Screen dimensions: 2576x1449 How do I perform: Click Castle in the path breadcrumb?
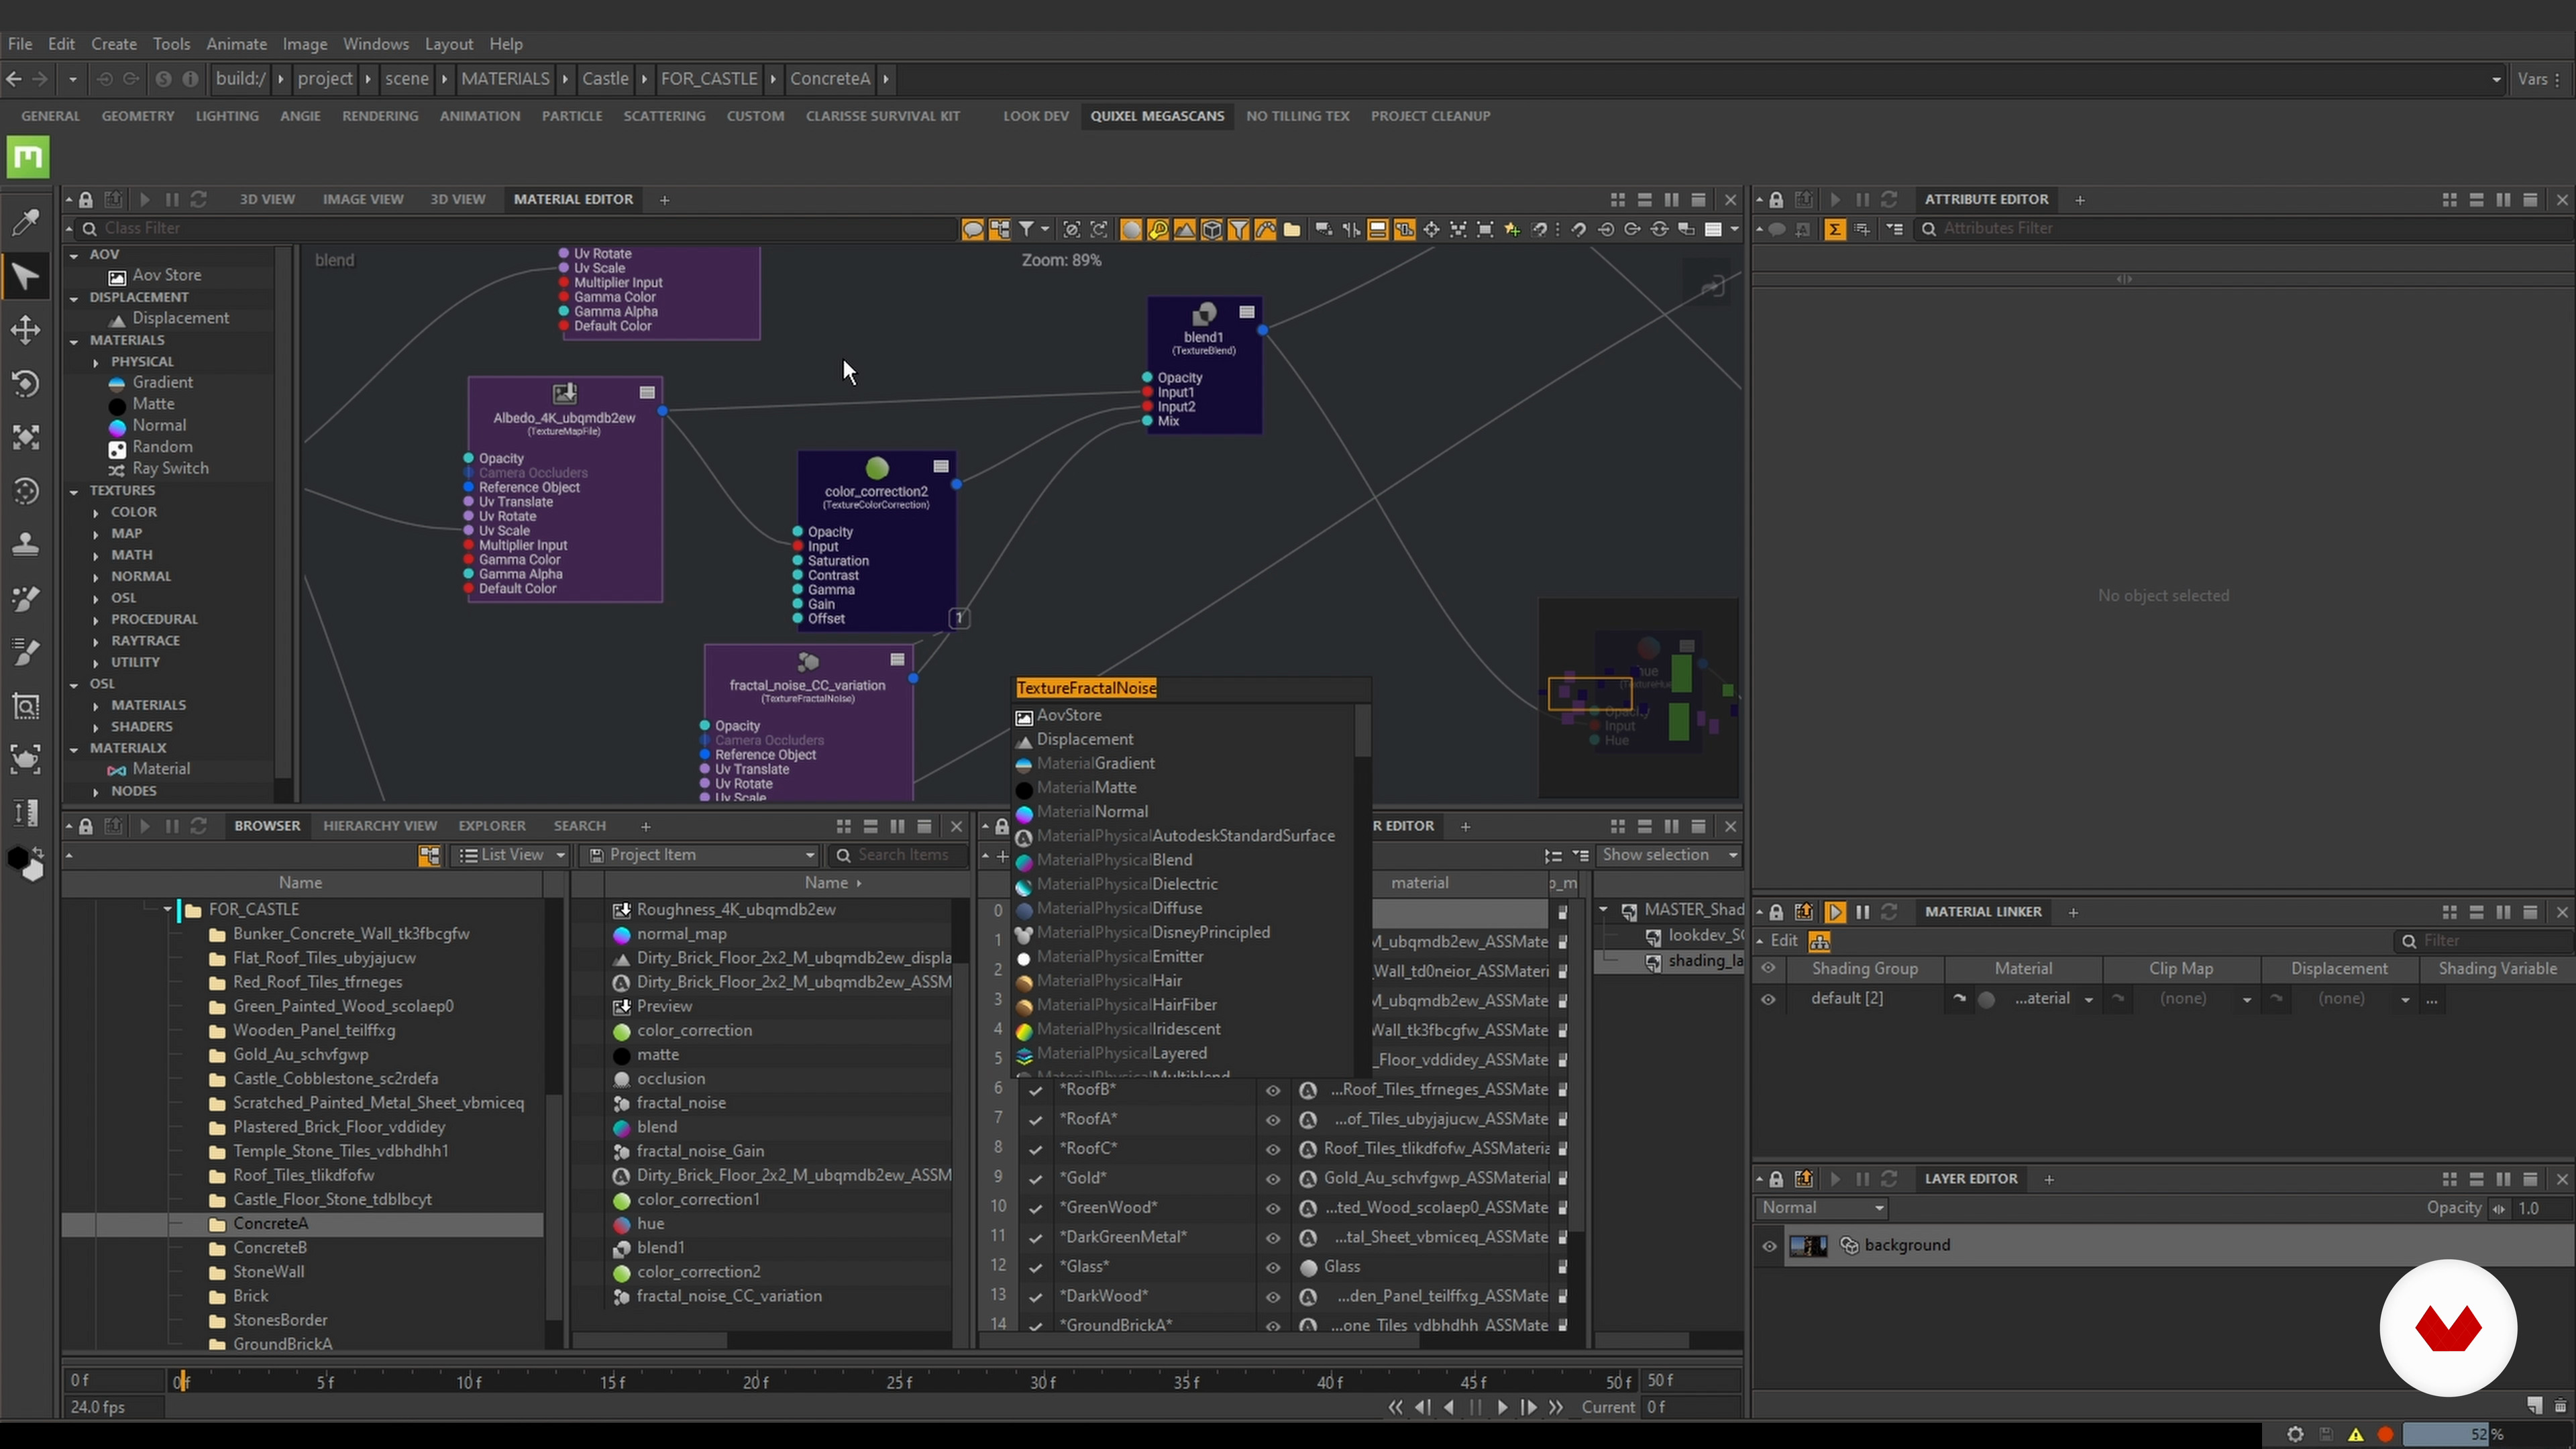605,79
